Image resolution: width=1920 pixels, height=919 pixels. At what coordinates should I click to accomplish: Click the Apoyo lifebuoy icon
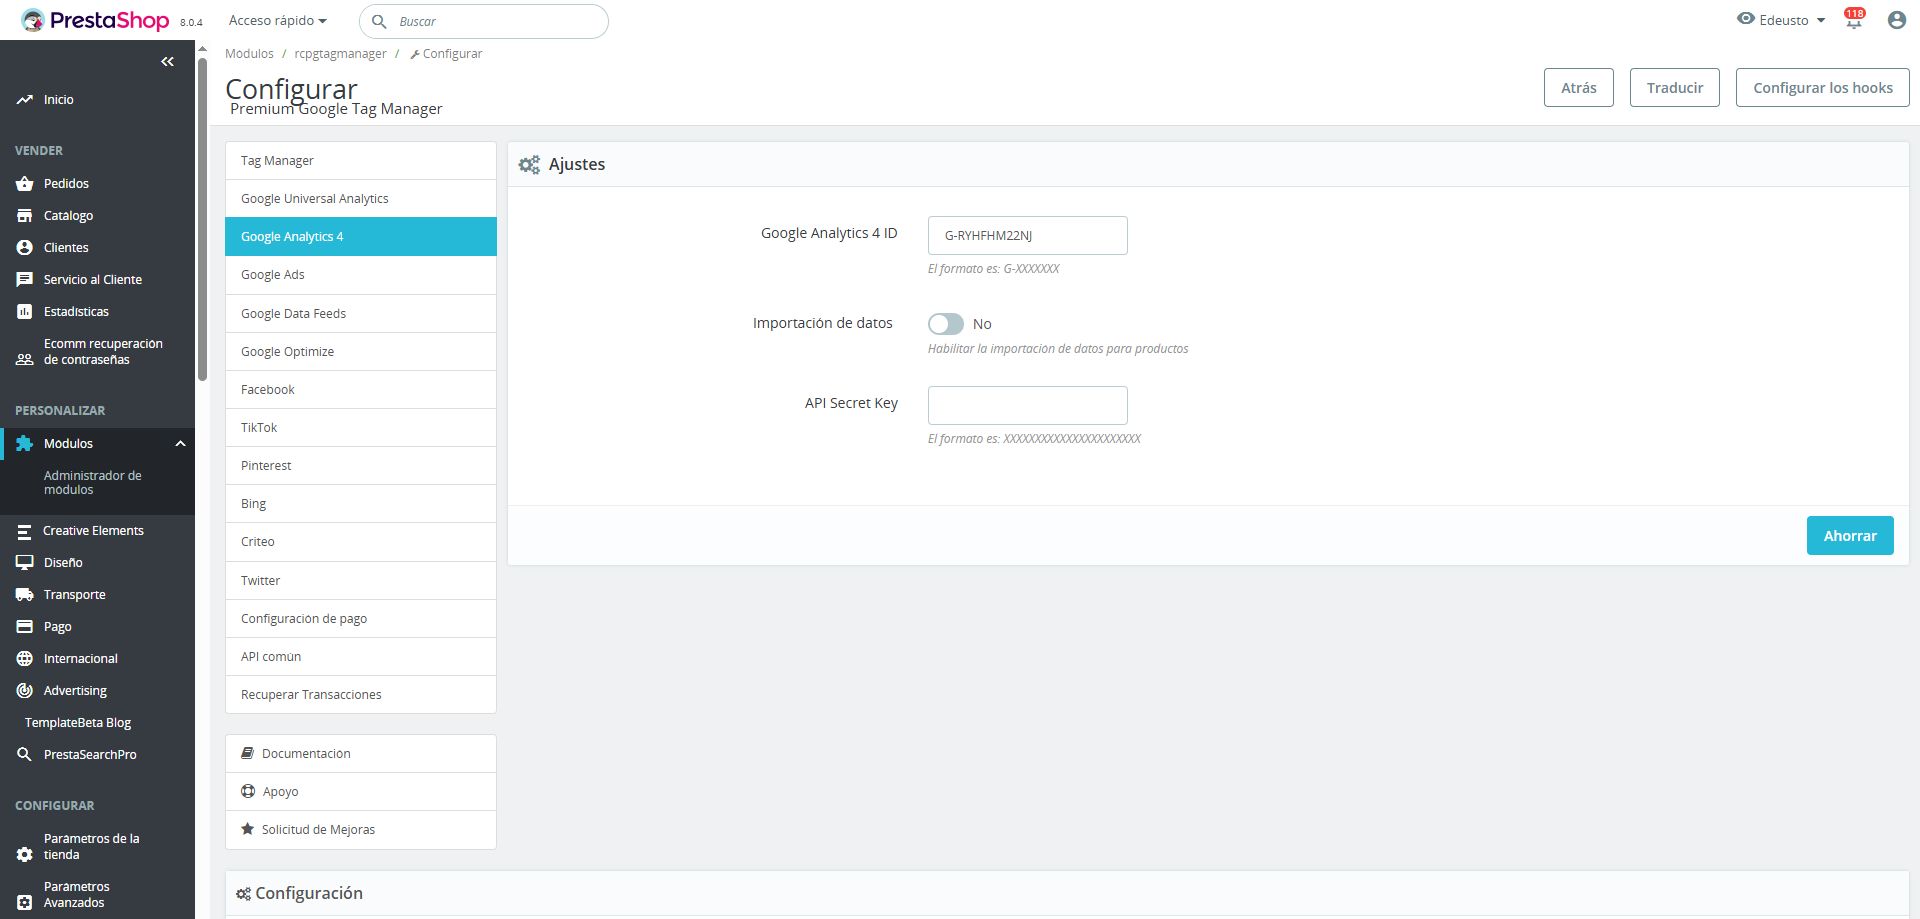click(x=248, y=792)
